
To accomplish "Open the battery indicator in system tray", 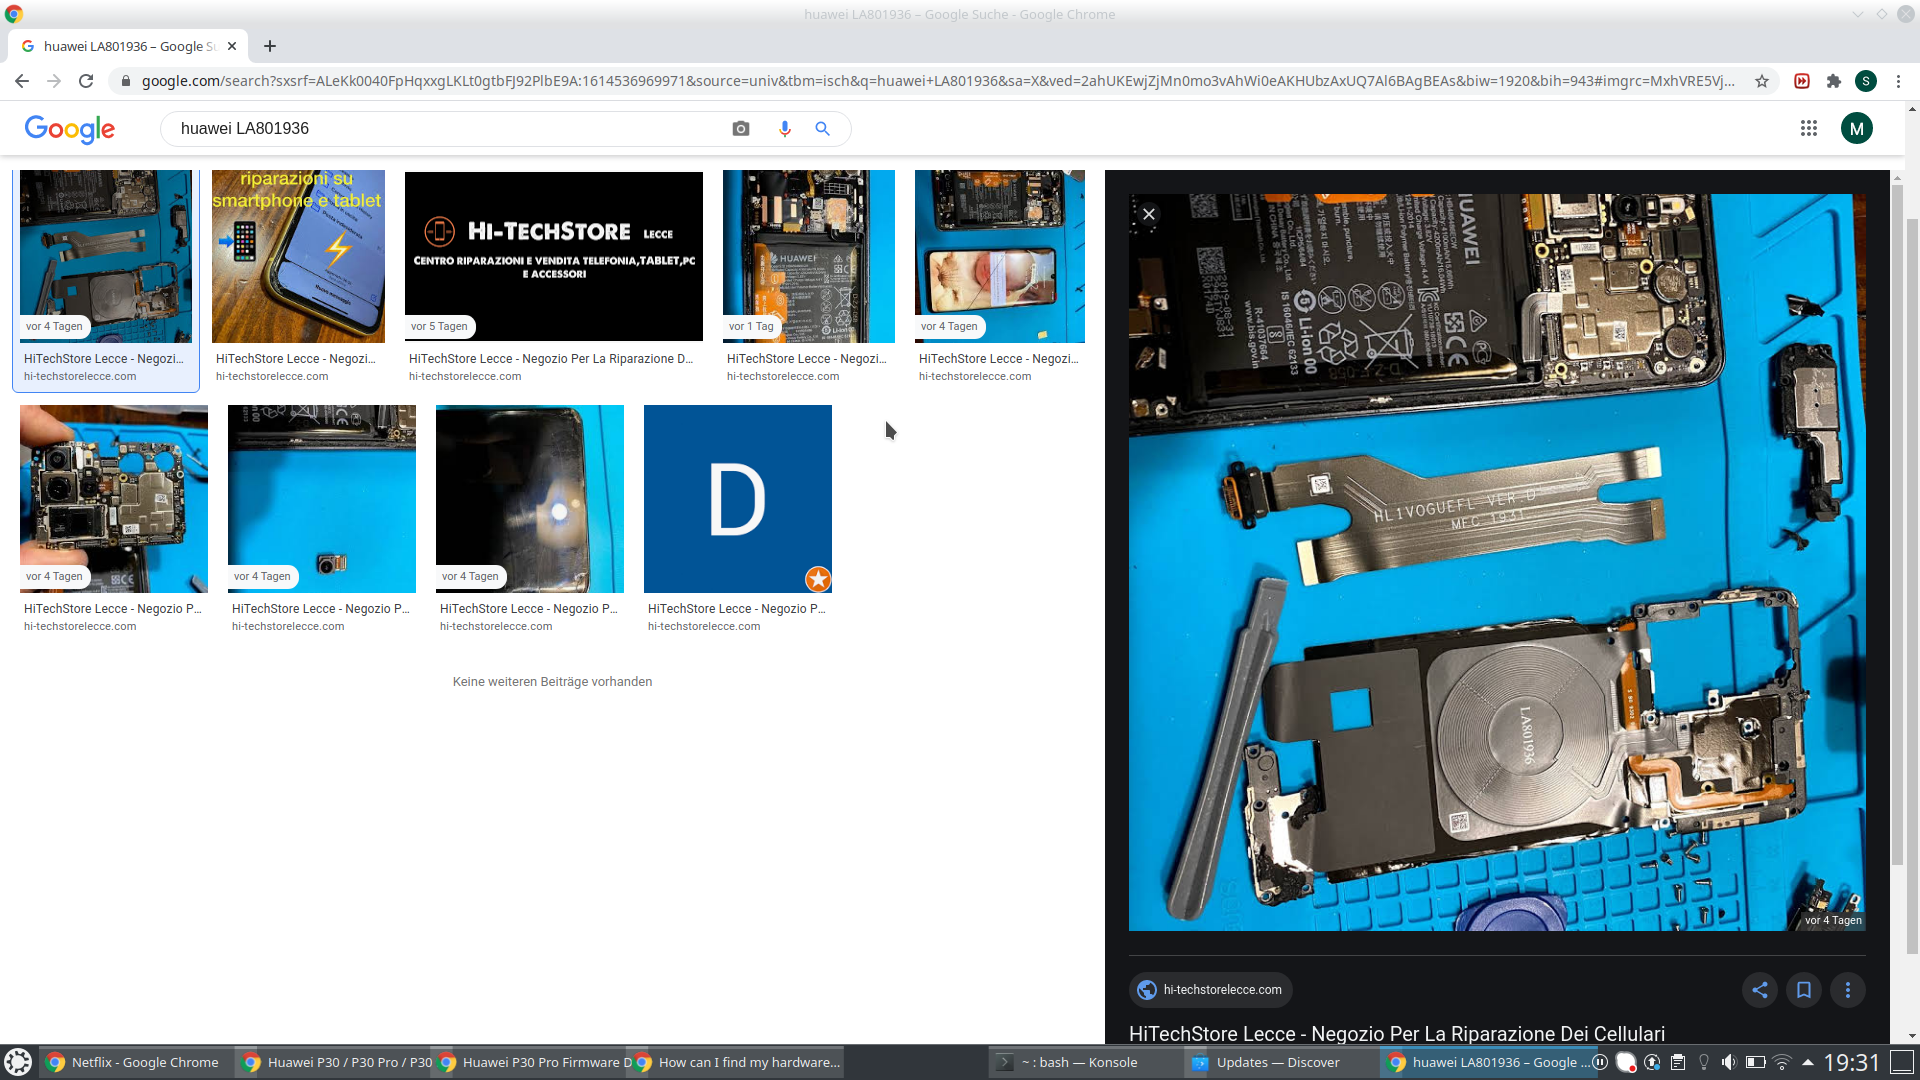I will pyautogui.click(x=1755, y=1062).
